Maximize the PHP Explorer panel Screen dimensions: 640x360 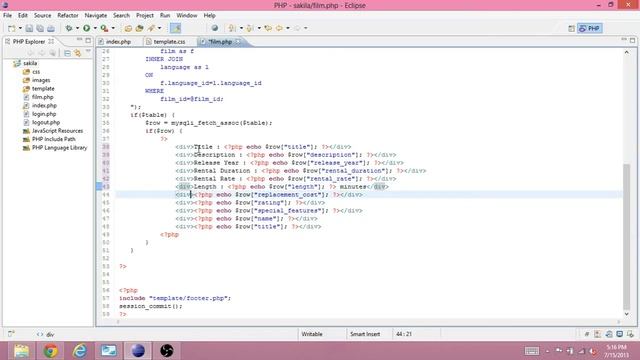pyautogui.click(x=88, y=40)
